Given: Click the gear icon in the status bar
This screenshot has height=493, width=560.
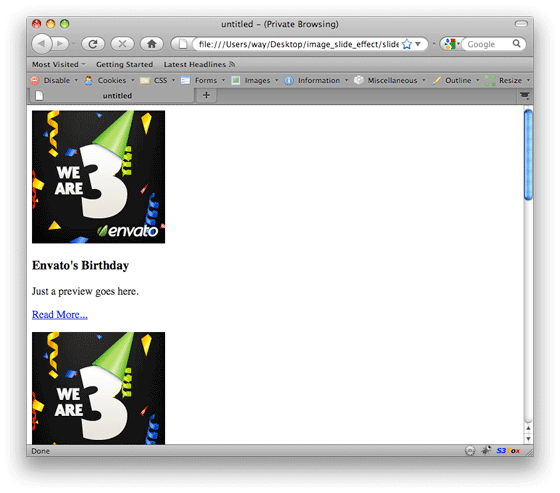Looking at the screenshot, I should (470, 451).
